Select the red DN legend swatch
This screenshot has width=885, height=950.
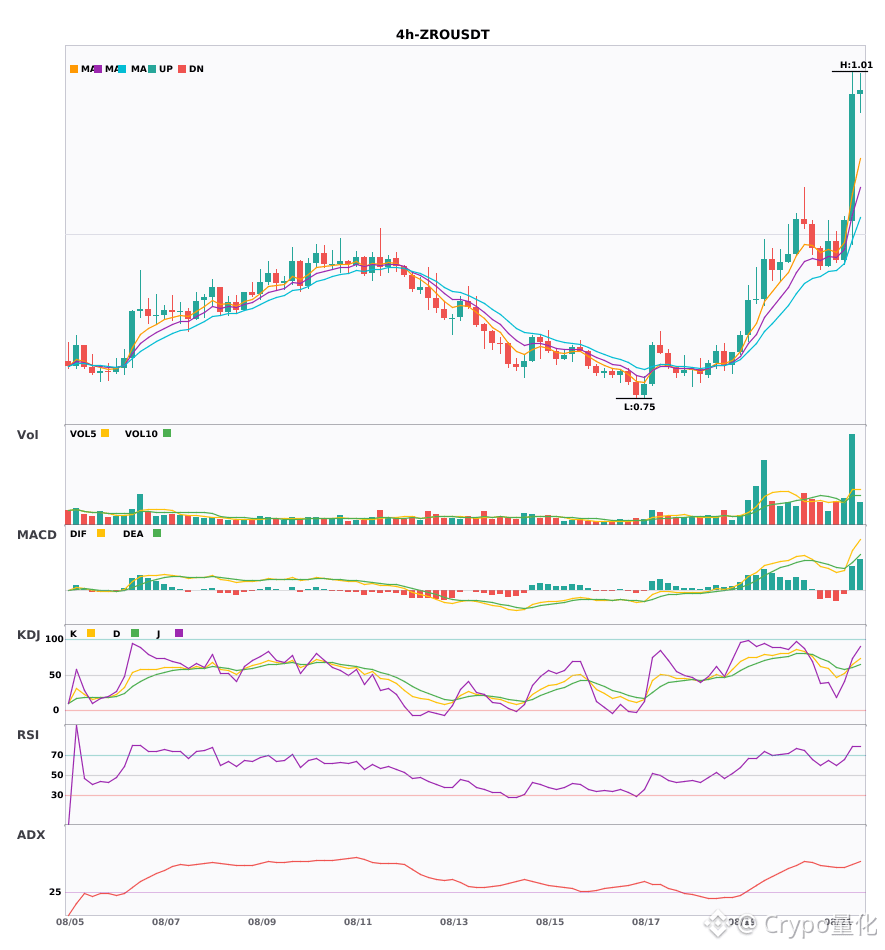(182, 69)
